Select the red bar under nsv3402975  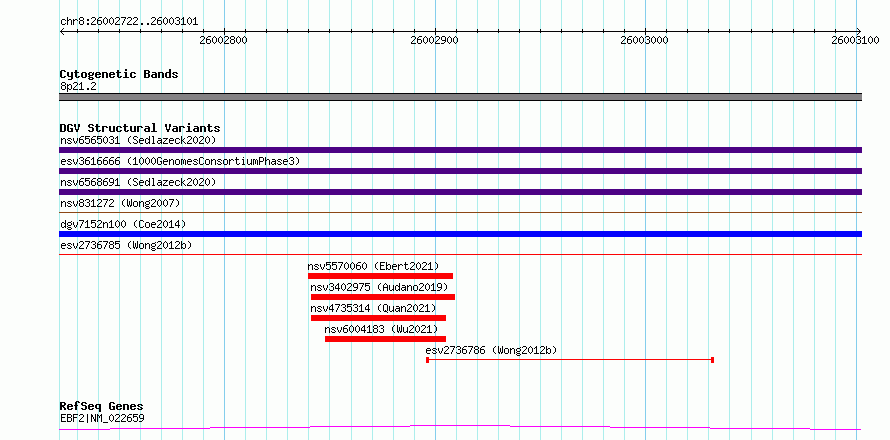point(383,297)
